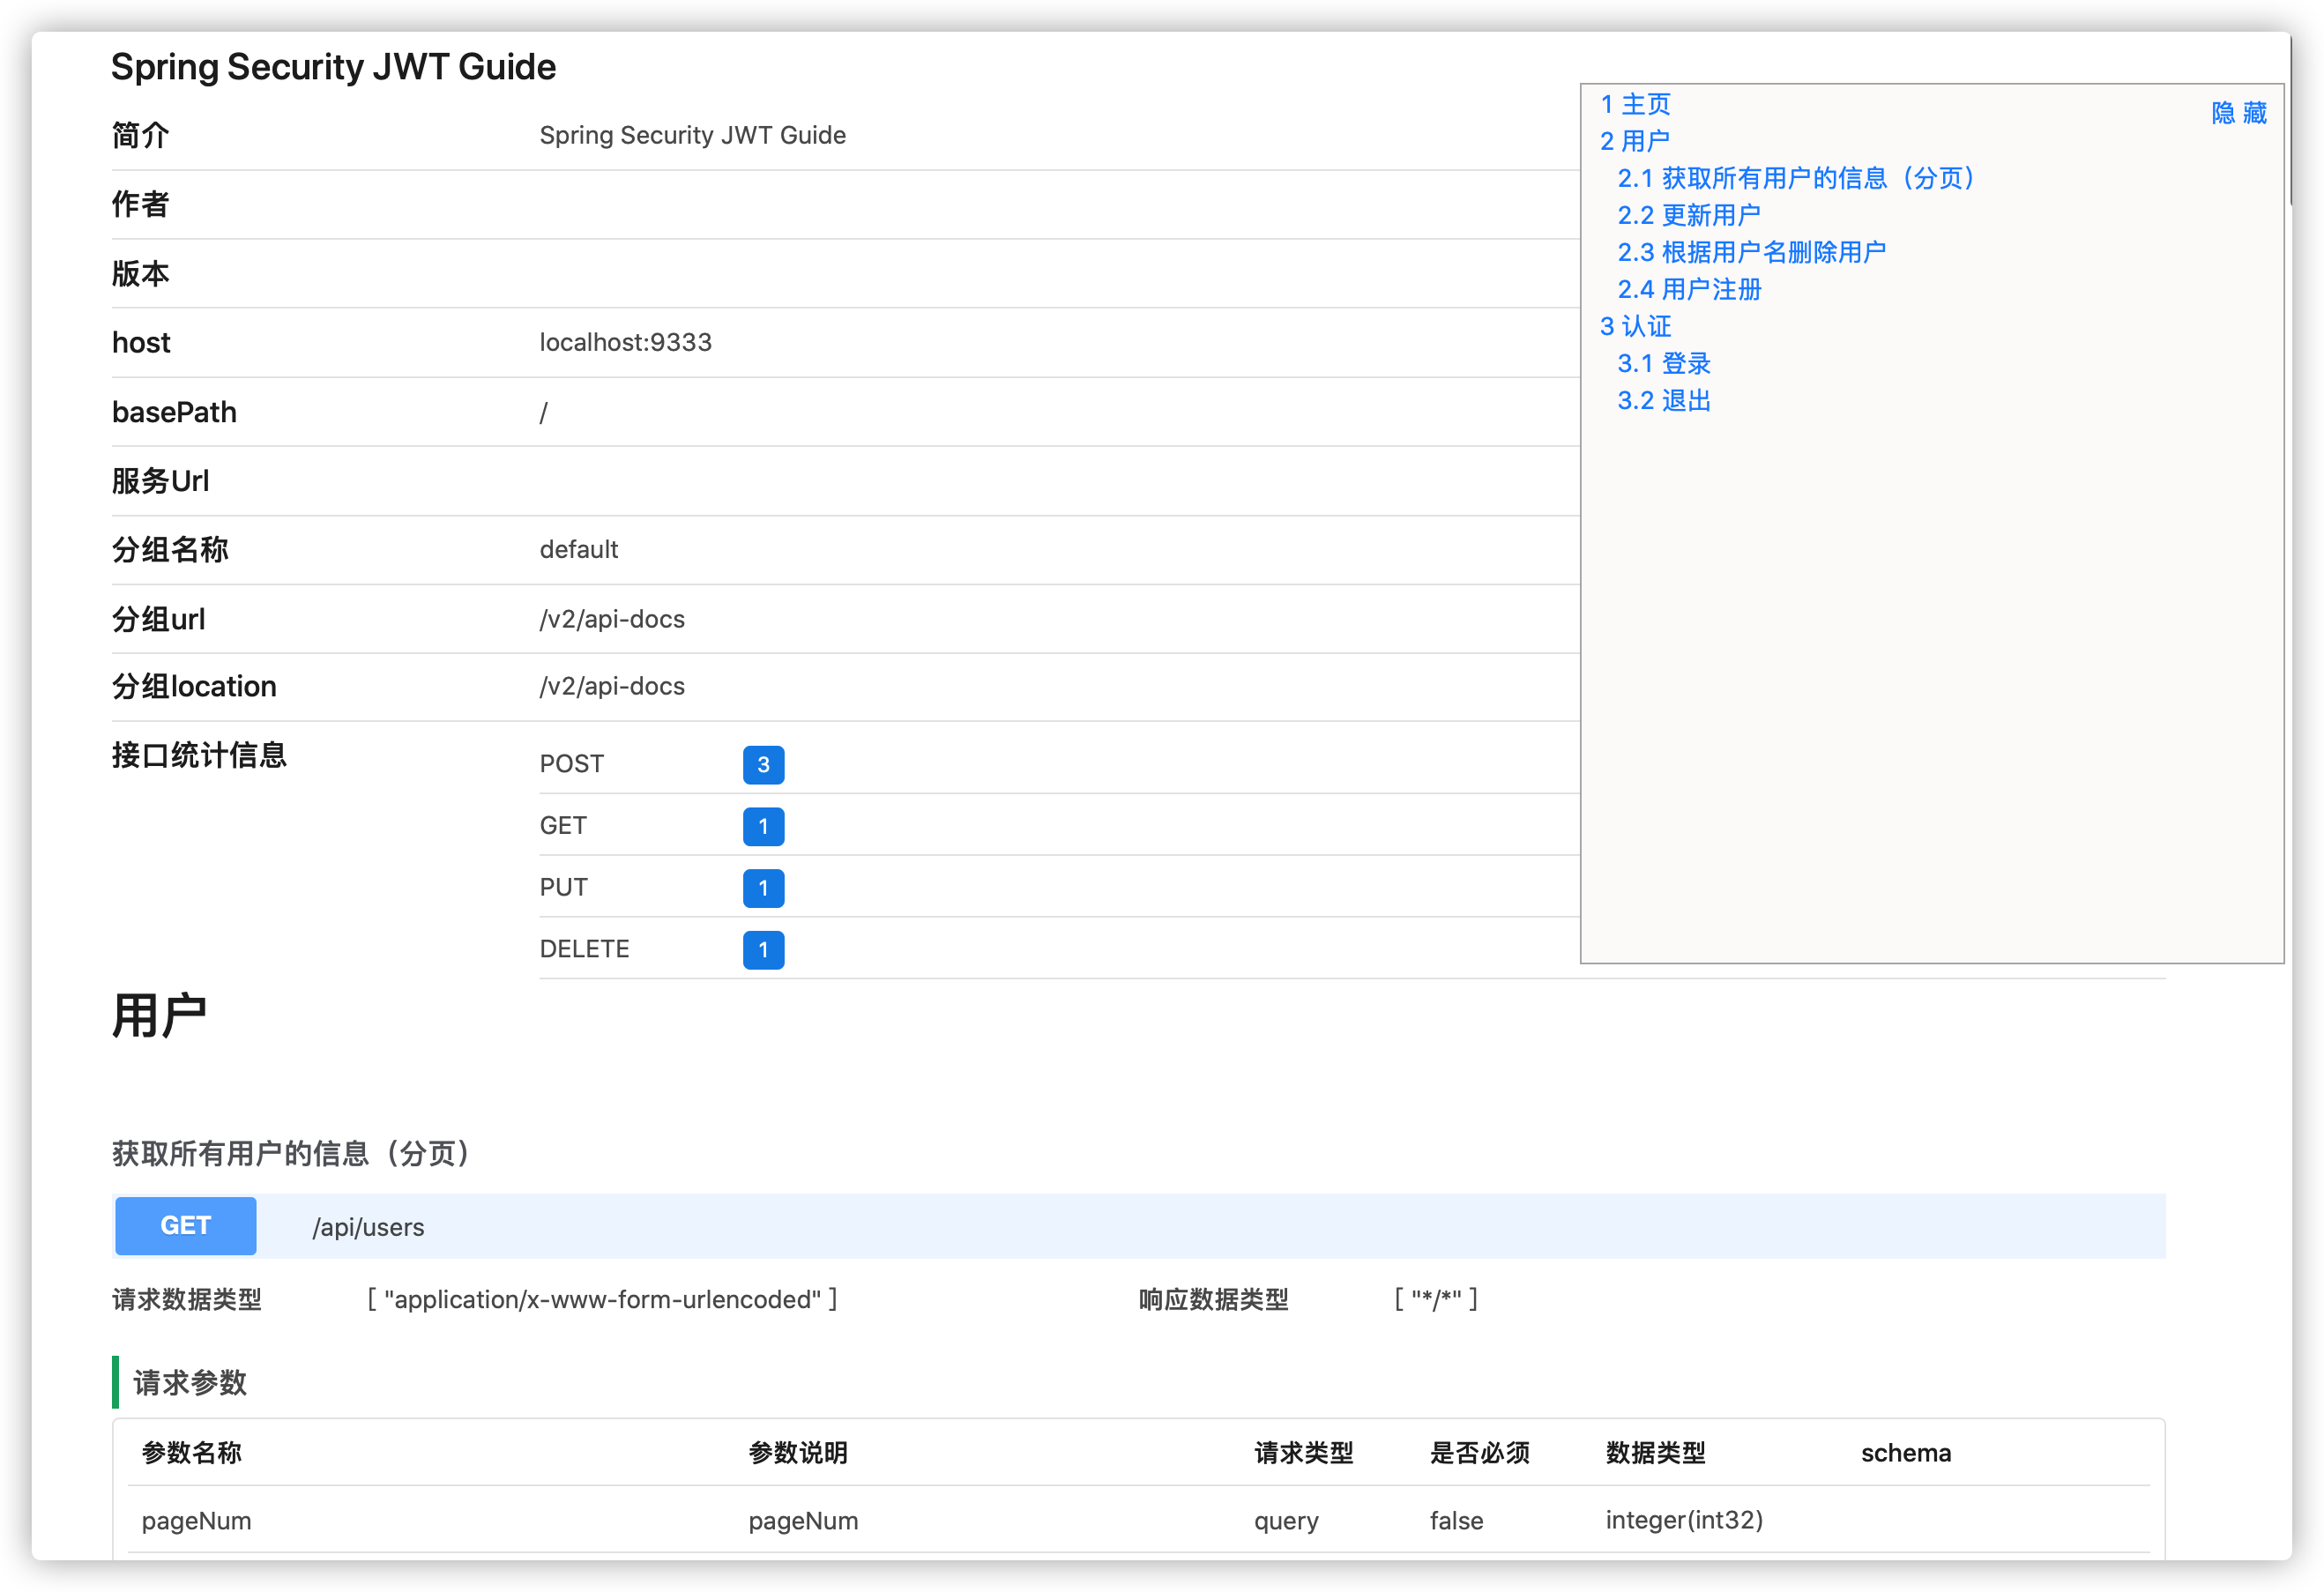Click the 用户 section heading

[x=159, y=1016]
